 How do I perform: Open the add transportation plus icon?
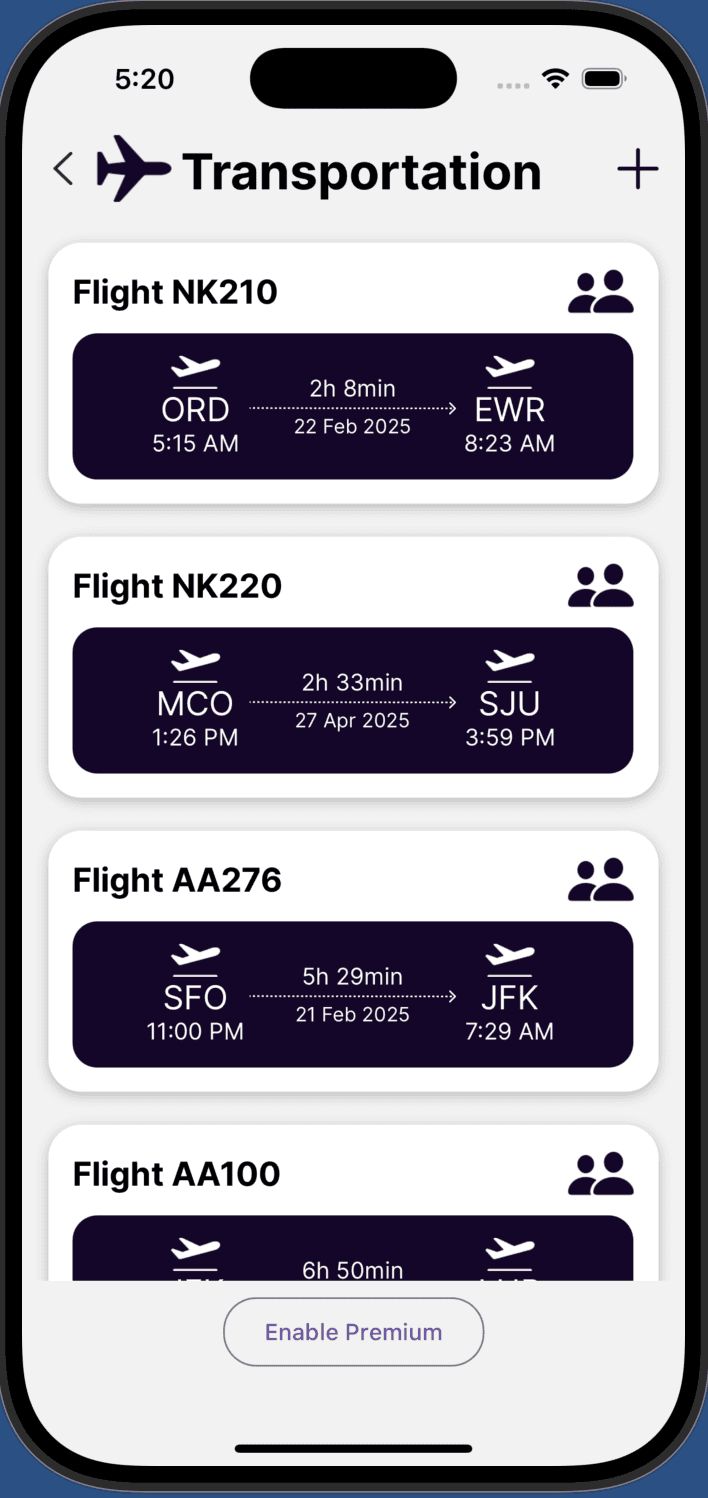click(637, 168)
